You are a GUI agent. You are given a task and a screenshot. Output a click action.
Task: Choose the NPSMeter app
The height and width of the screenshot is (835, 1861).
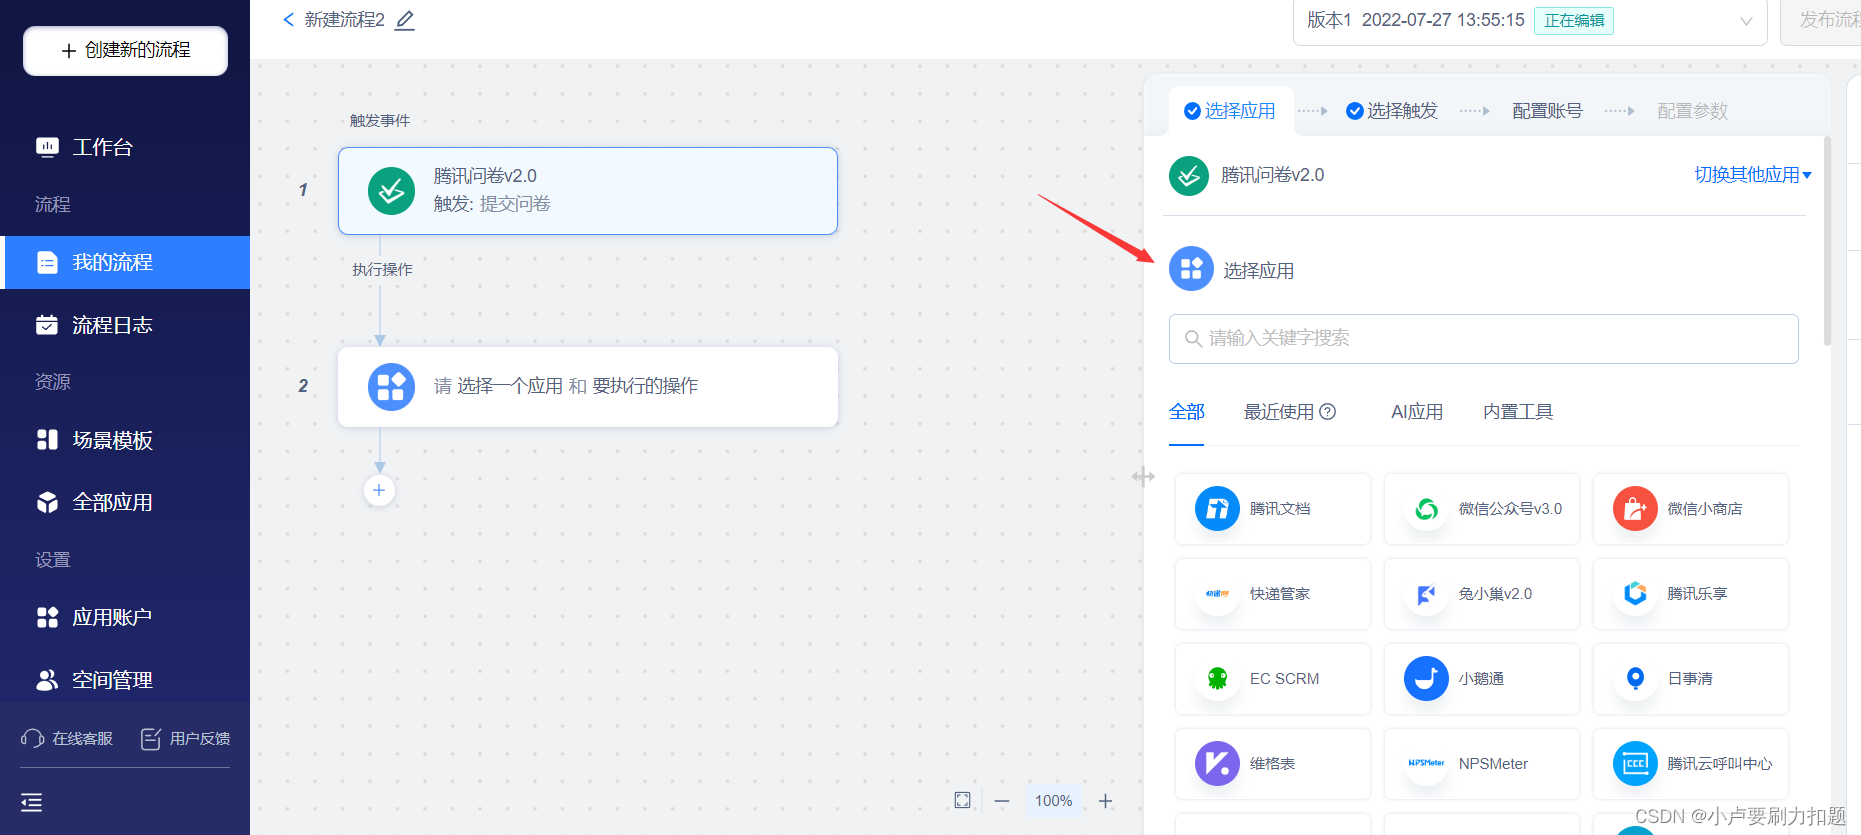coord(1482,764)
